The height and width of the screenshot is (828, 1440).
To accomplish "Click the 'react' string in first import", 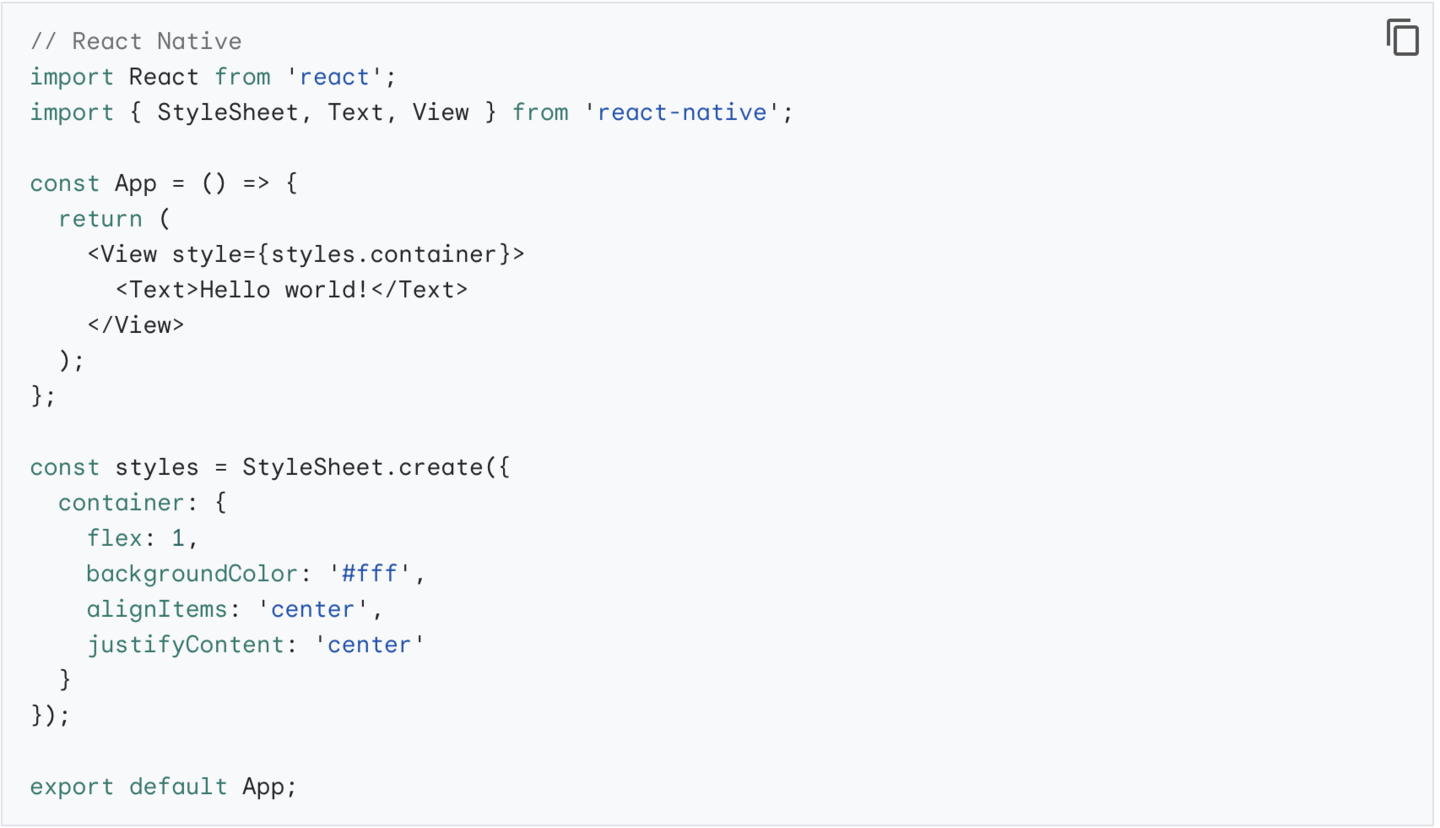I will click(335, 77).
